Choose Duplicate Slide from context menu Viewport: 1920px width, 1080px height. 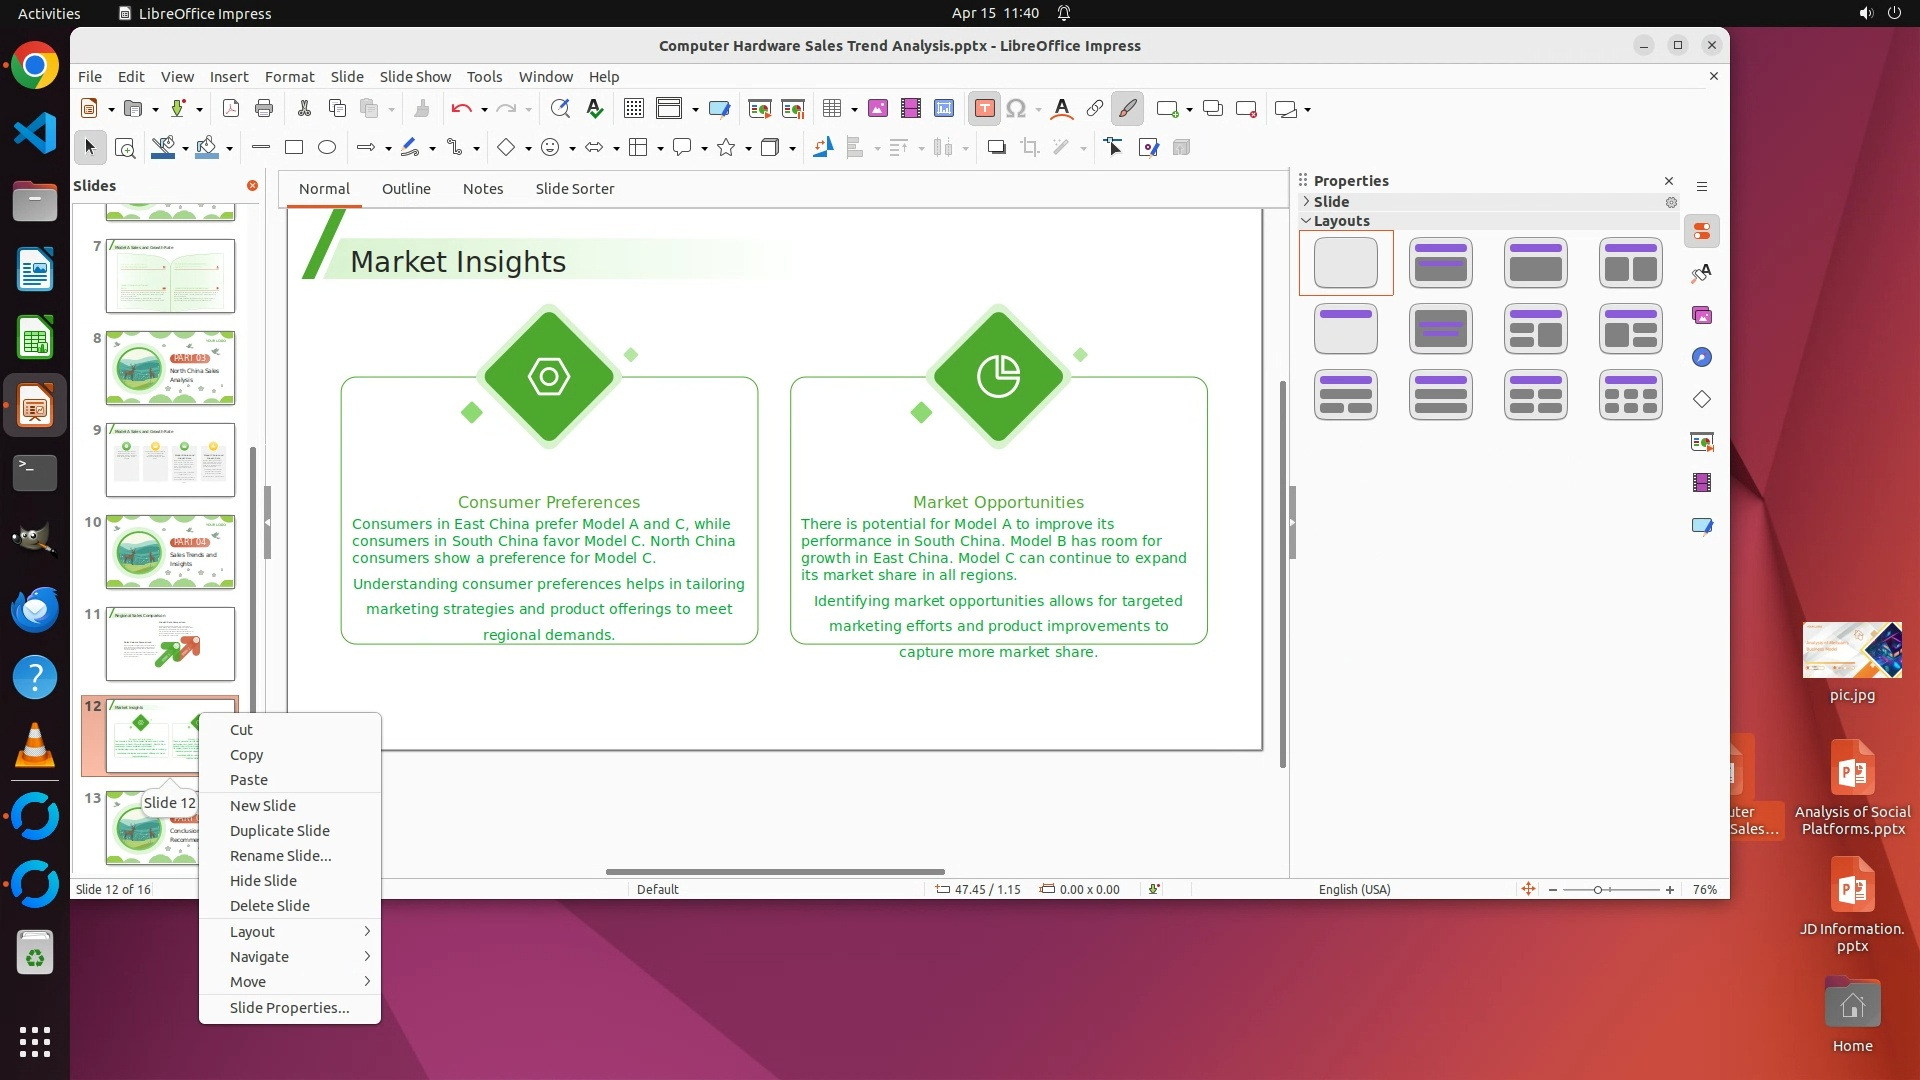[x=280, y=831]
